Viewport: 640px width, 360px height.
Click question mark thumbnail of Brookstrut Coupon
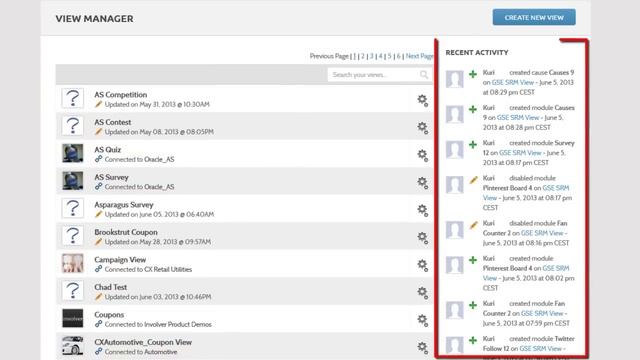tap(73, 236)
